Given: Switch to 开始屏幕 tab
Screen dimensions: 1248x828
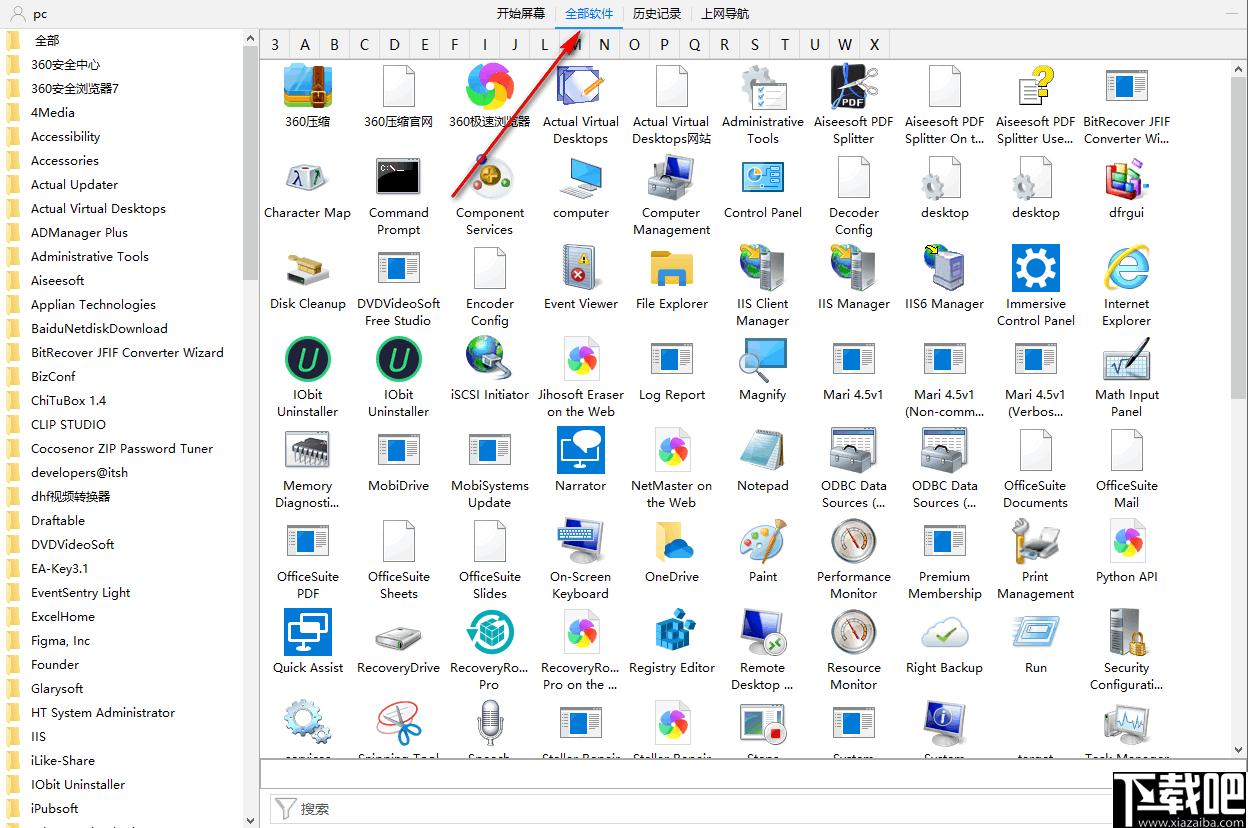Looking at the screenshot, I should coord(521,14).
